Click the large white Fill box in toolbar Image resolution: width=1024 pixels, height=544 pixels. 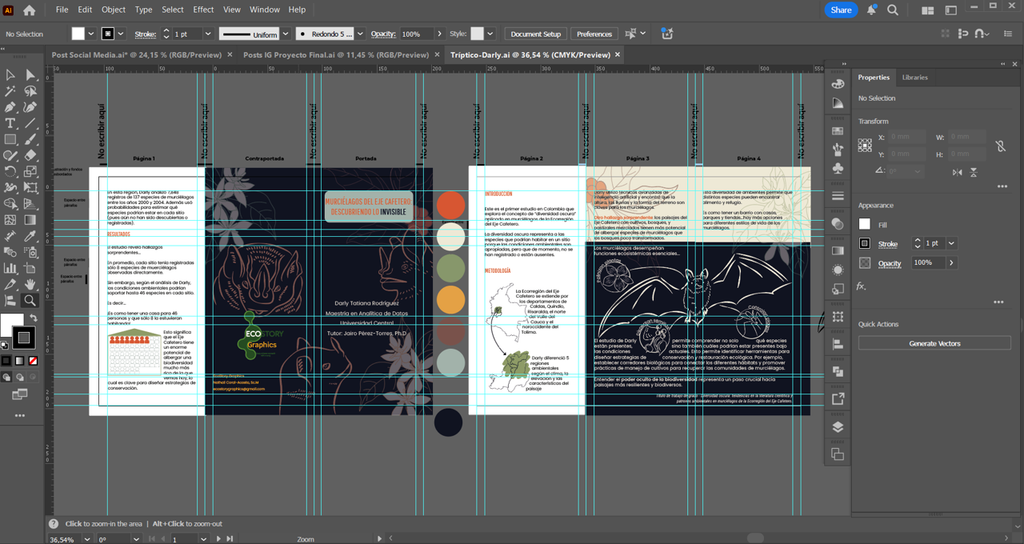click(11, 325)
